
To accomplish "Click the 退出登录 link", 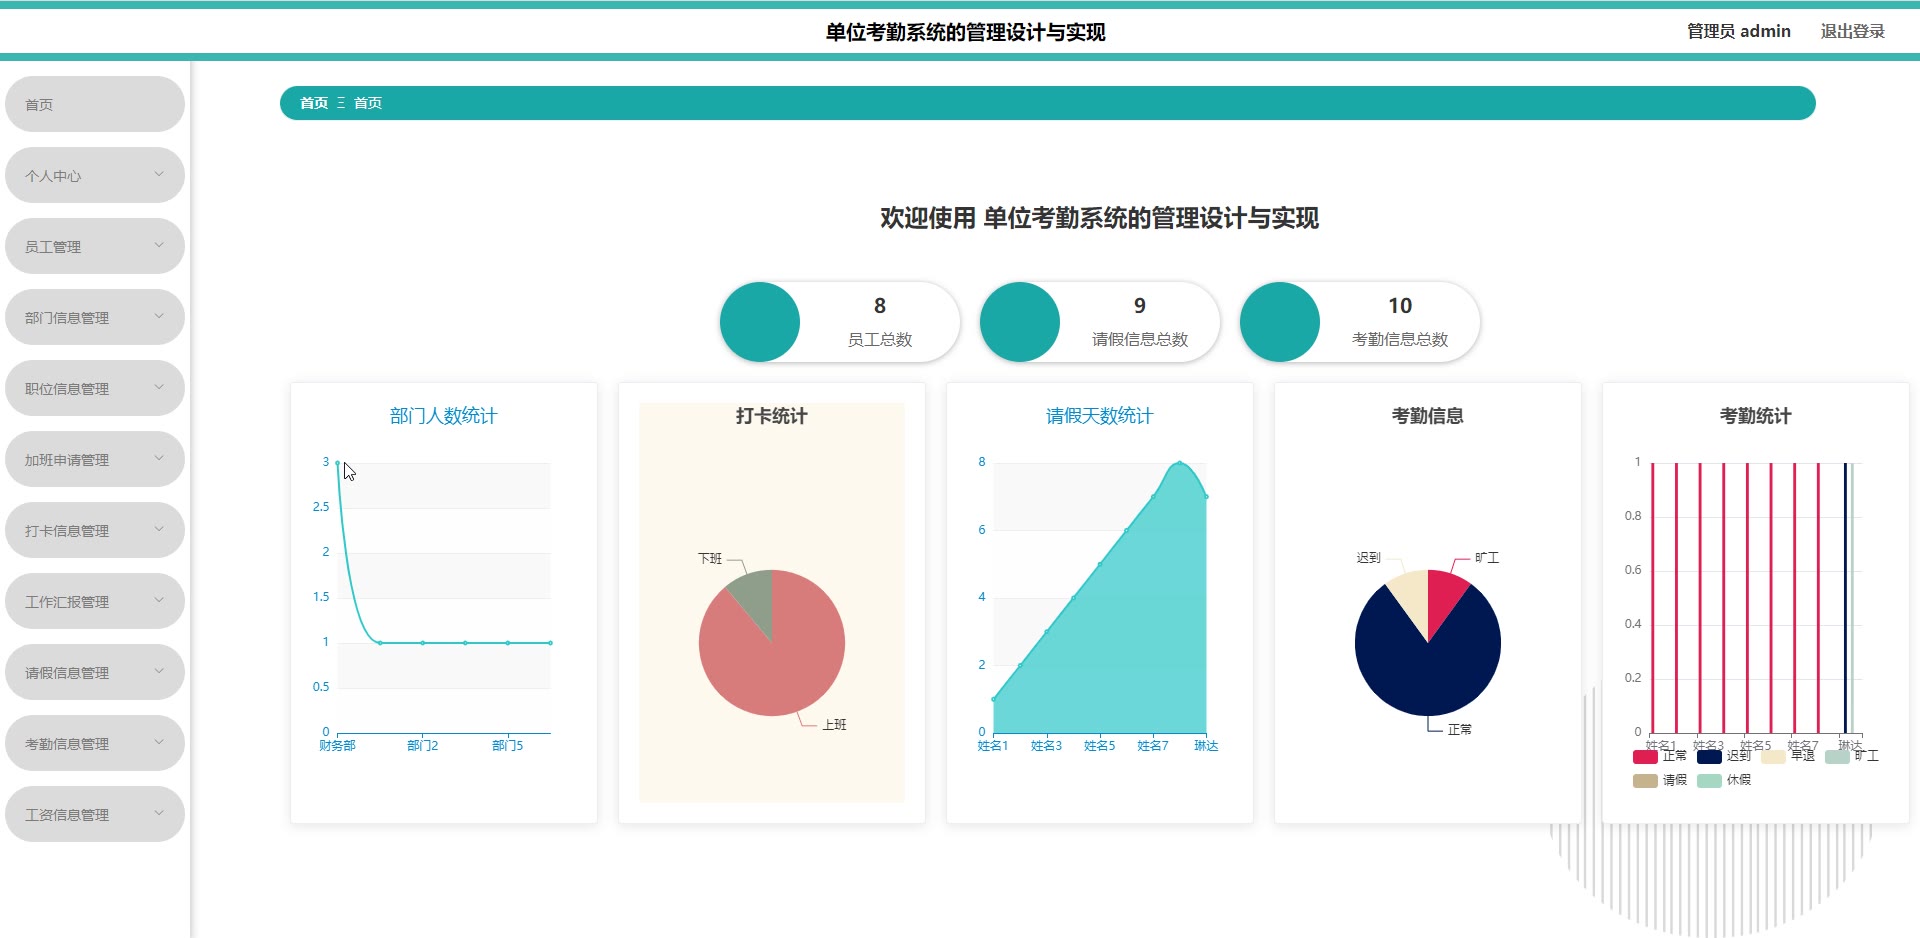I will pos(1852,31).
